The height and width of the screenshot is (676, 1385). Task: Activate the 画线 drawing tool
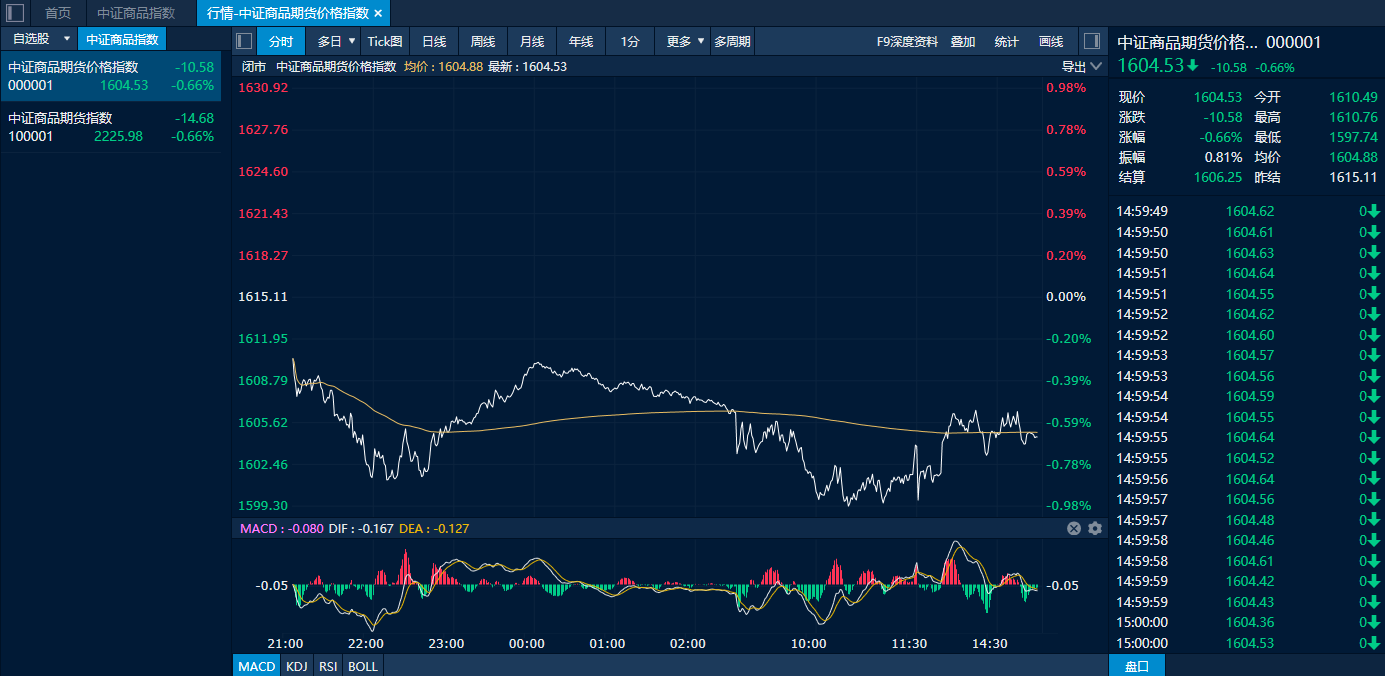(x=1051, y=41)
